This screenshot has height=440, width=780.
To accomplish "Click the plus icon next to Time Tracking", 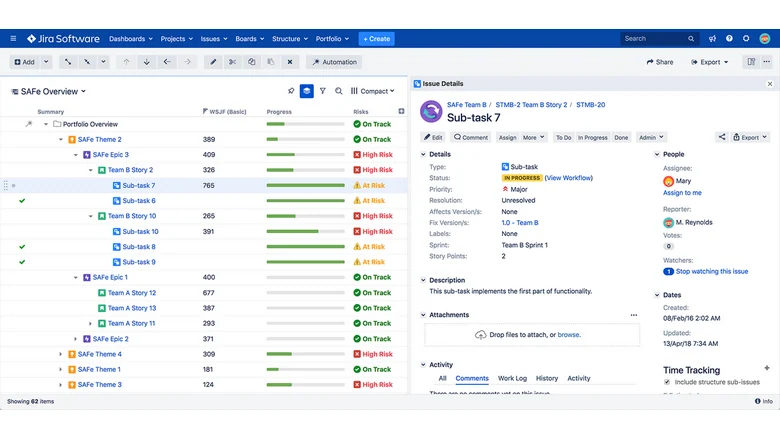I will [x=767, y=368].
